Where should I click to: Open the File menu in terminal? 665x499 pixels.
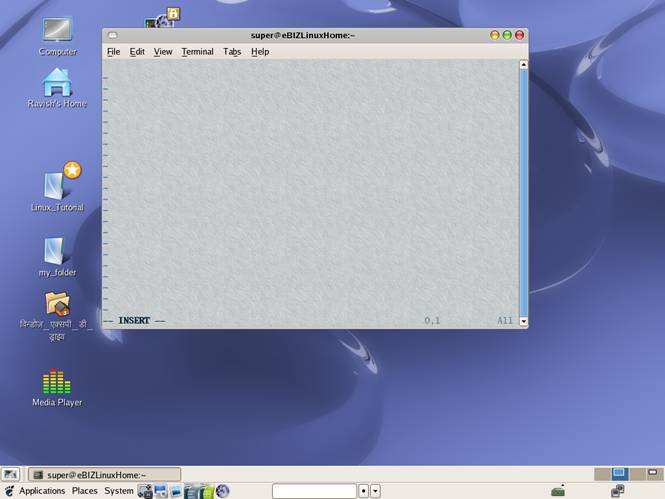click(x=113, y=52)
